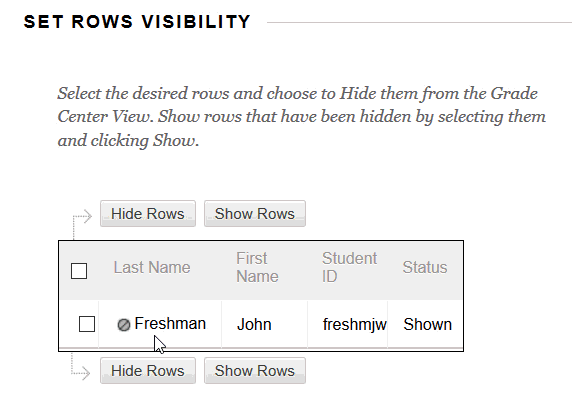Select the John first name cell
Screen dimensions: 580x420
tap(264, 324)
